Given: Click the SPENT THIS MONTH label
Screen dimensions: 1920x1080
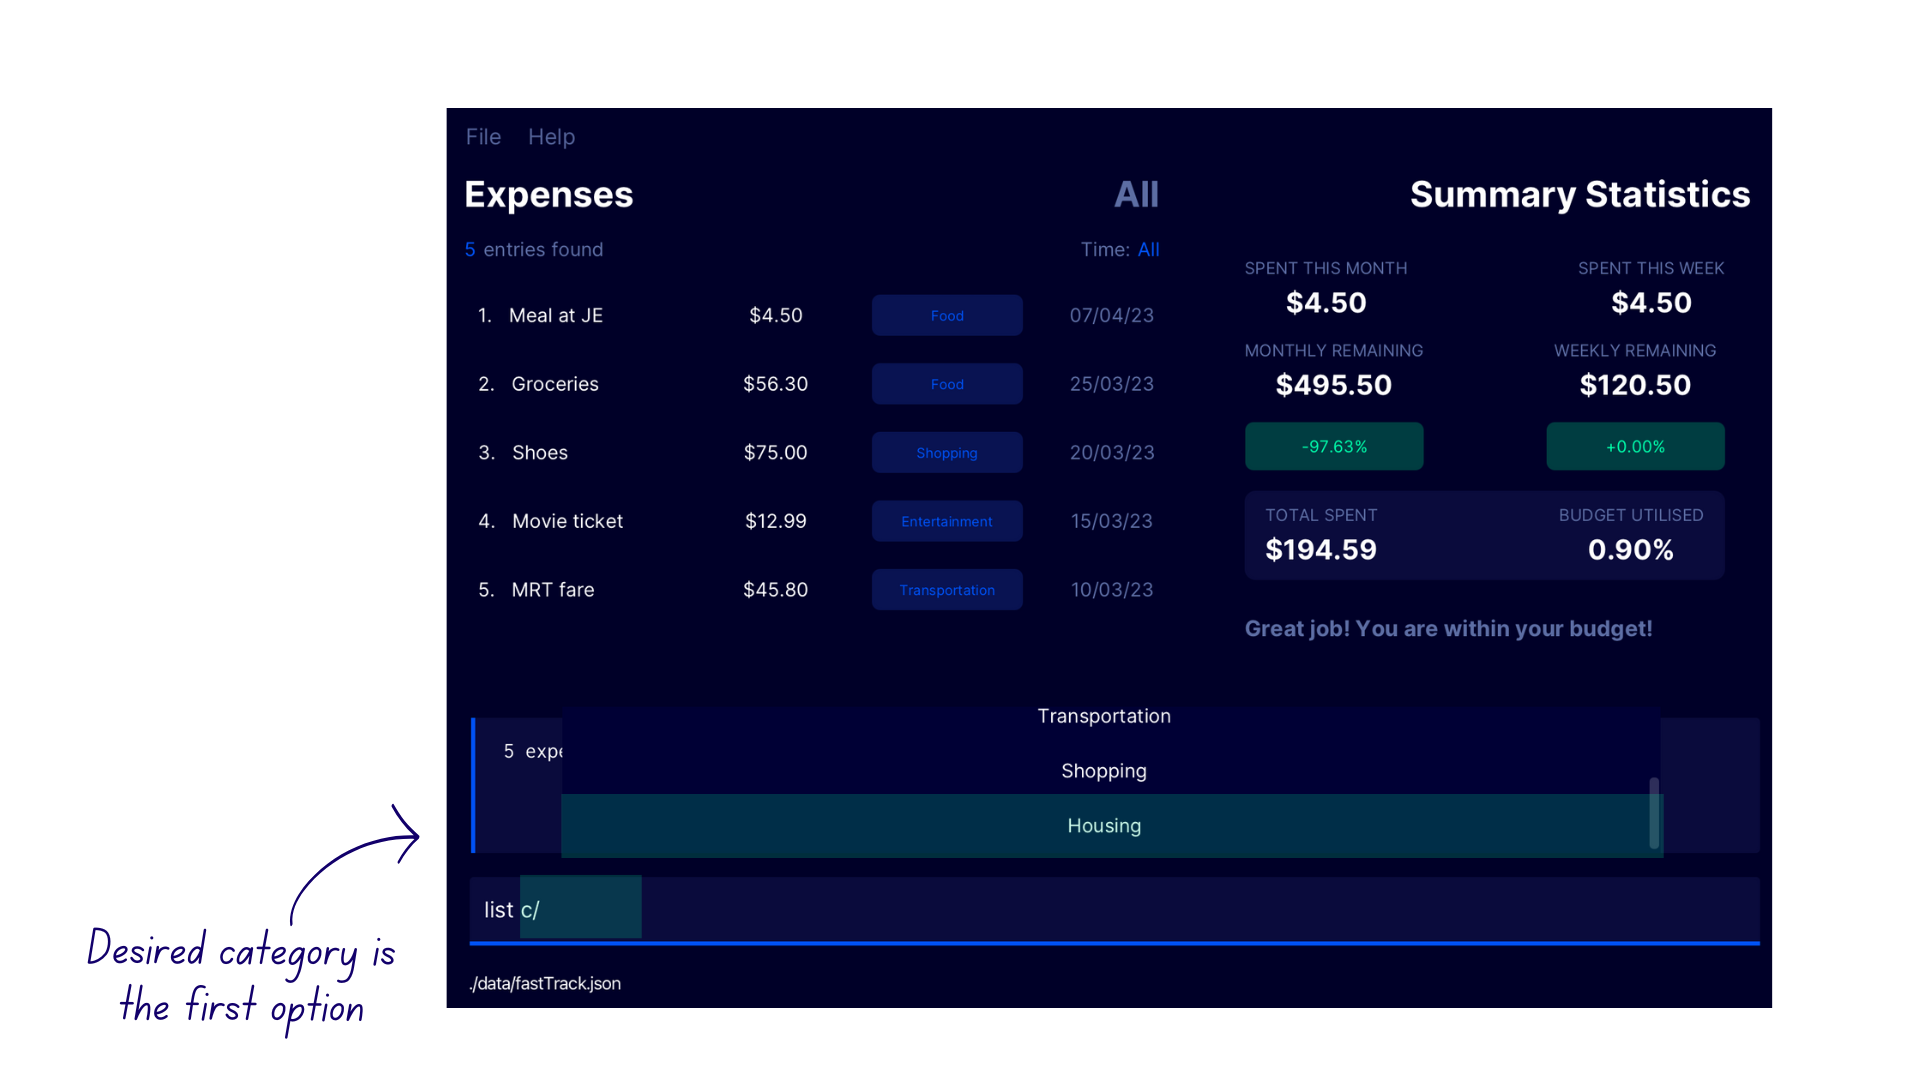Looking at the screenshot, I should pyautogui.click(x=1326, y=268).
